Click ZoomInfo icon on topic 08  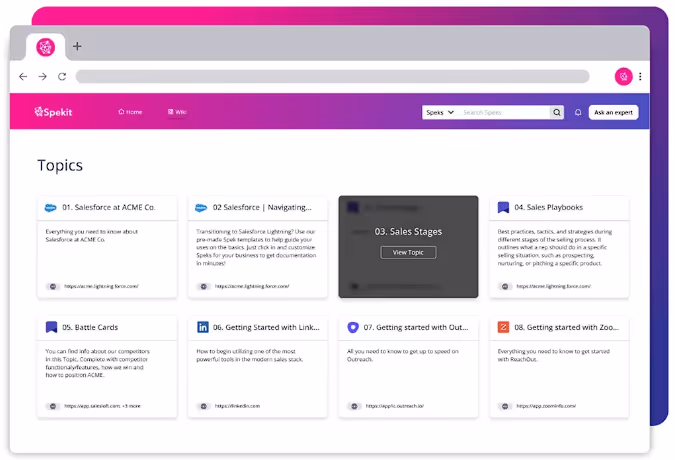pos(503,327)
